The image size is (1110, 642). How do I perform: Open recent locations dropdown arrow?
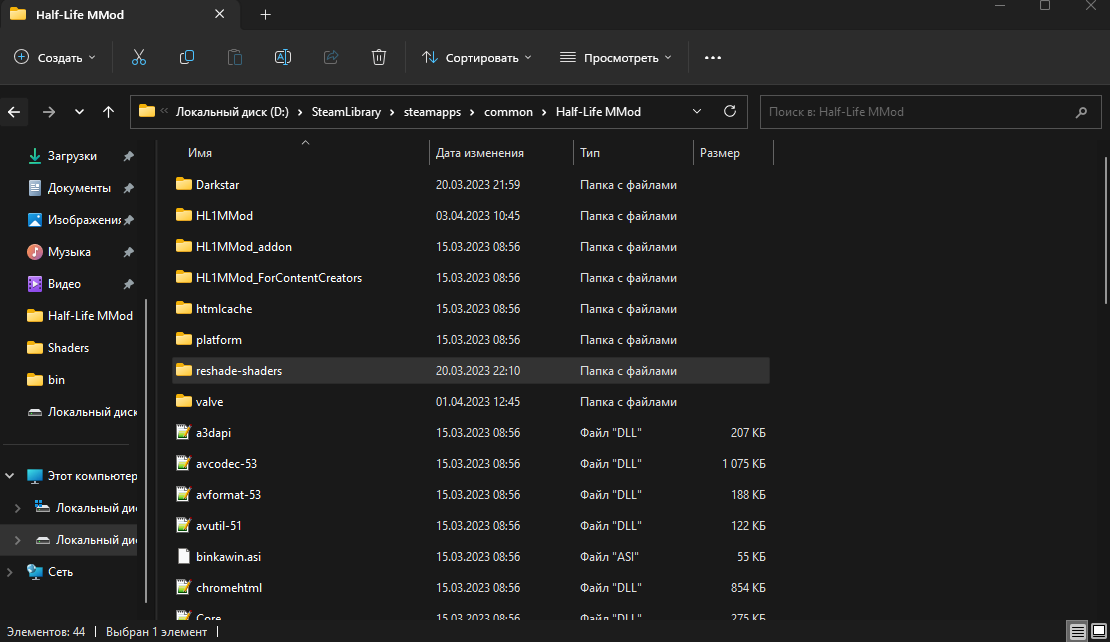pyautogui.click(x=79, y=112)
